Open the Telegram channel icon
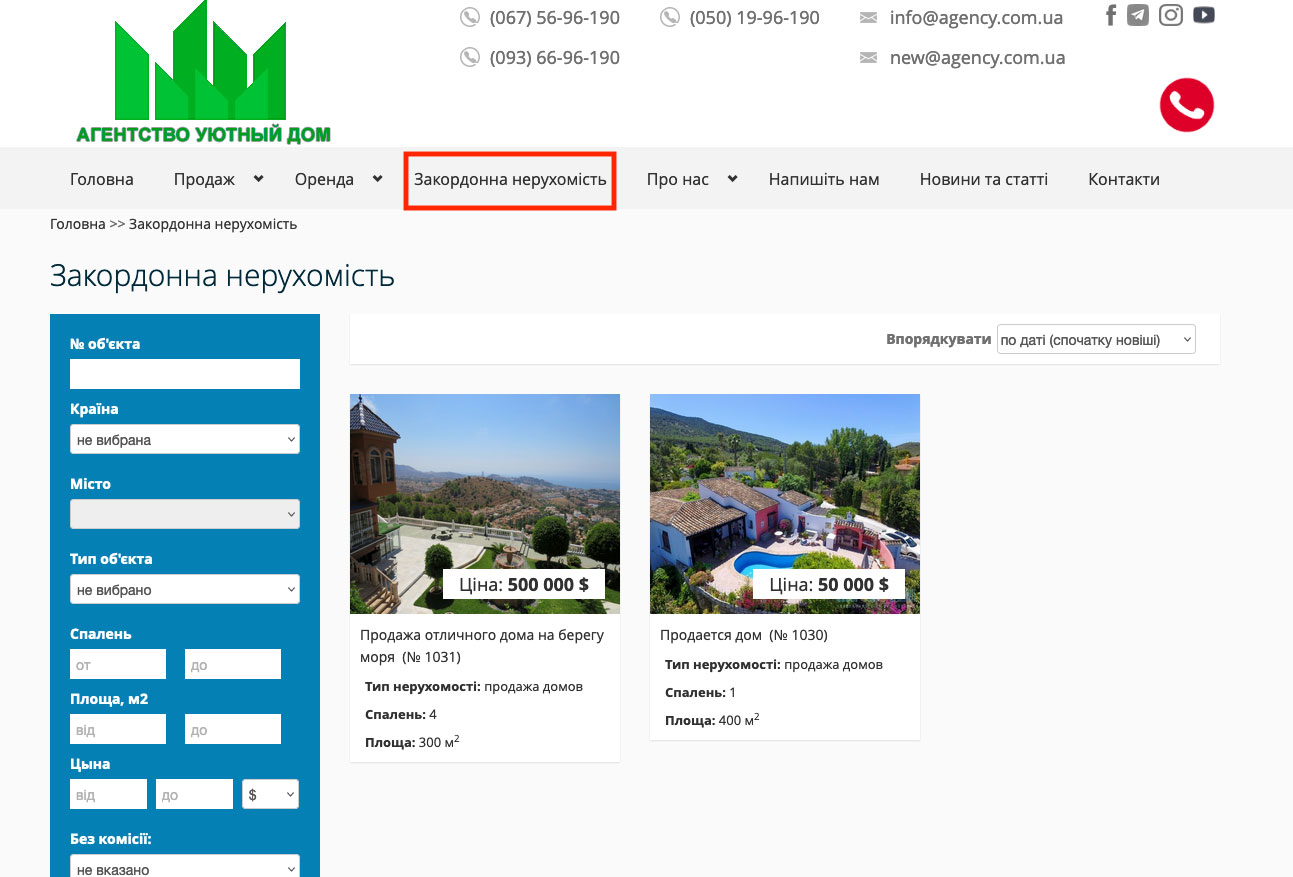The width and height of the screenshot is (1293, 877). click(1138, 15)
